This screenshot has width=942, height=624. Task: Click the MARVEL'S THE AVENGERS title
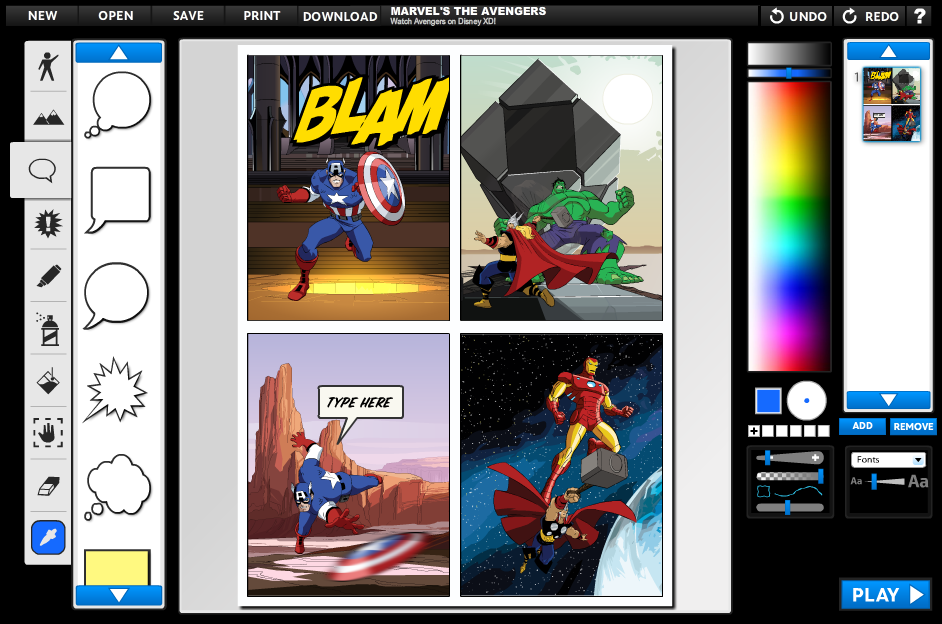[x=468, y=11]
